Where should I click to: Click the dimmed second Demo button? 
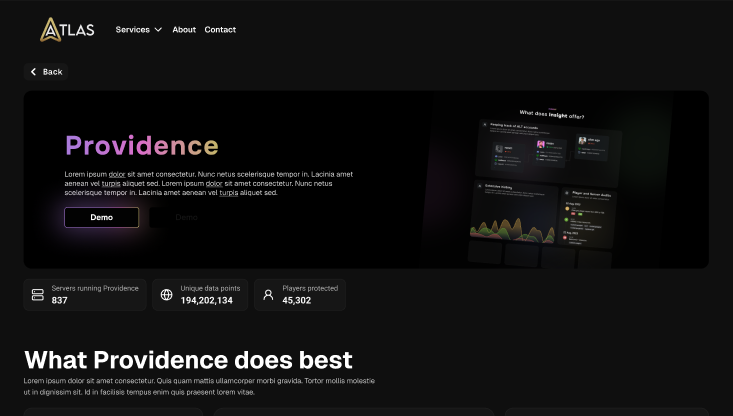pos(186,217)
